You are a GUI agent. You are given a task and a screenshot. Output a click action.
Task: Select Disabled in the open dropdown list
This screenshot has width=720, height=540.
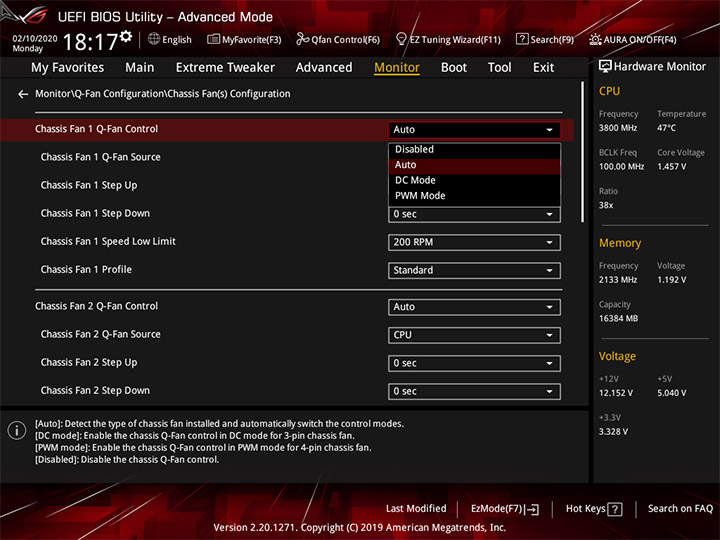[474, 150]
